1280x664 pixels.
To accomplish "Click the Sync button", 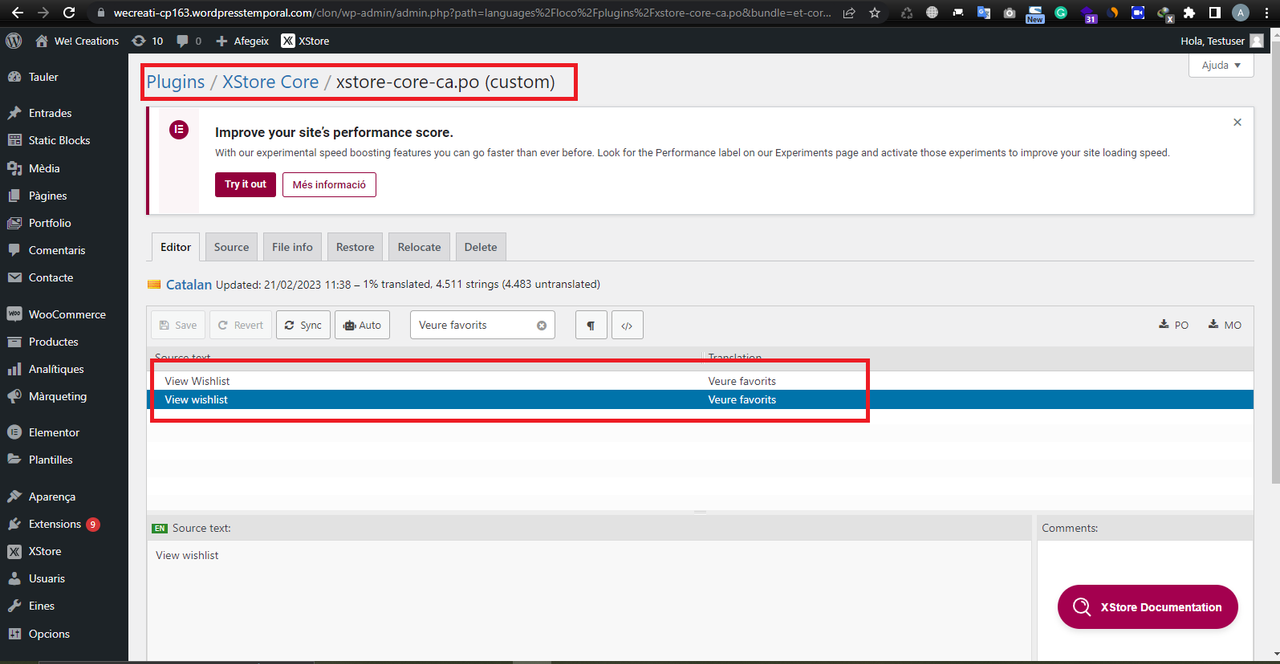I will pos(303,325).
